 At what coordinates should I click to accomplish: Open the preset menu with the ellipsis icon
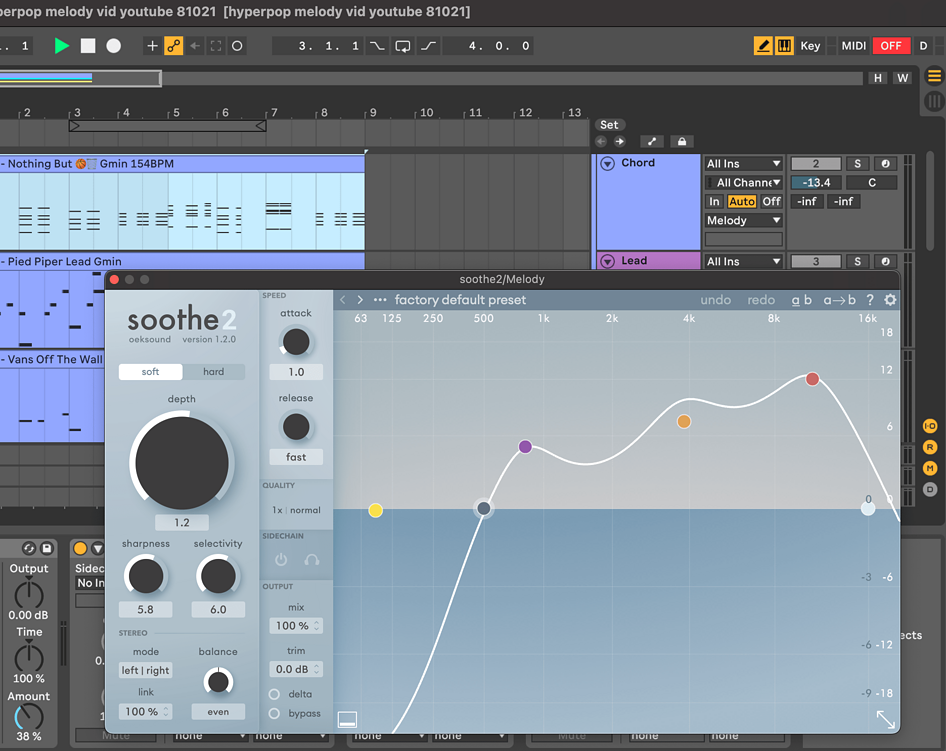(378, 299)
